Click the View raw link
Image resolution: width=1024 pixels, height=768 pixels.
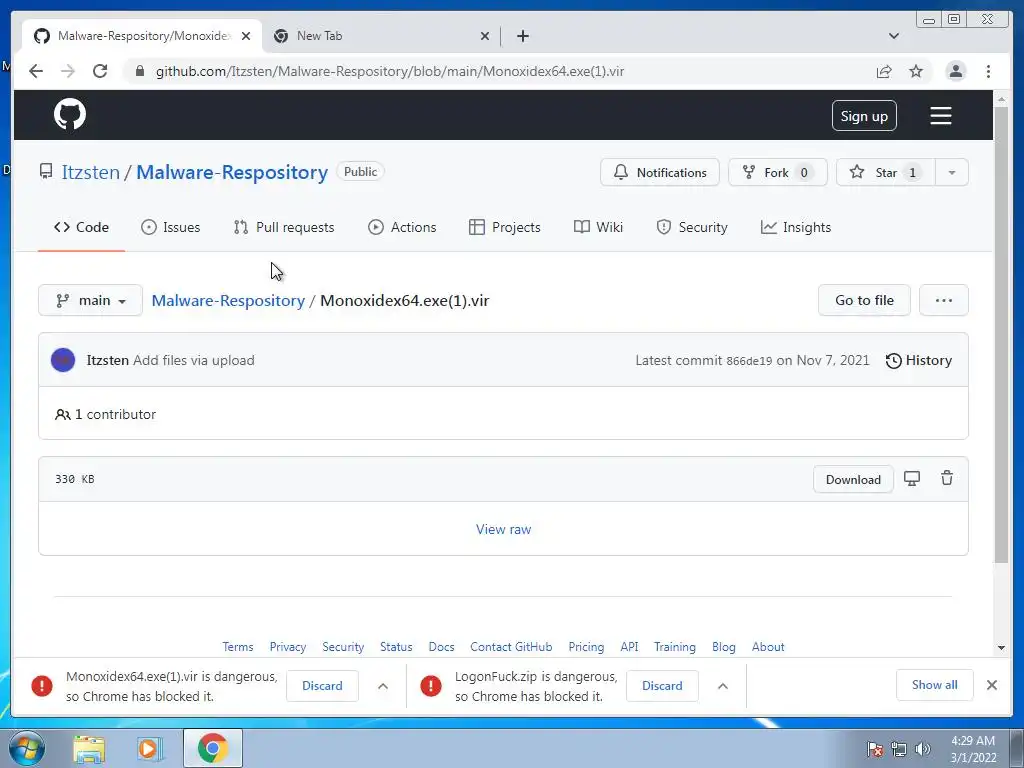pyautogui.click(x=504, y=530)
